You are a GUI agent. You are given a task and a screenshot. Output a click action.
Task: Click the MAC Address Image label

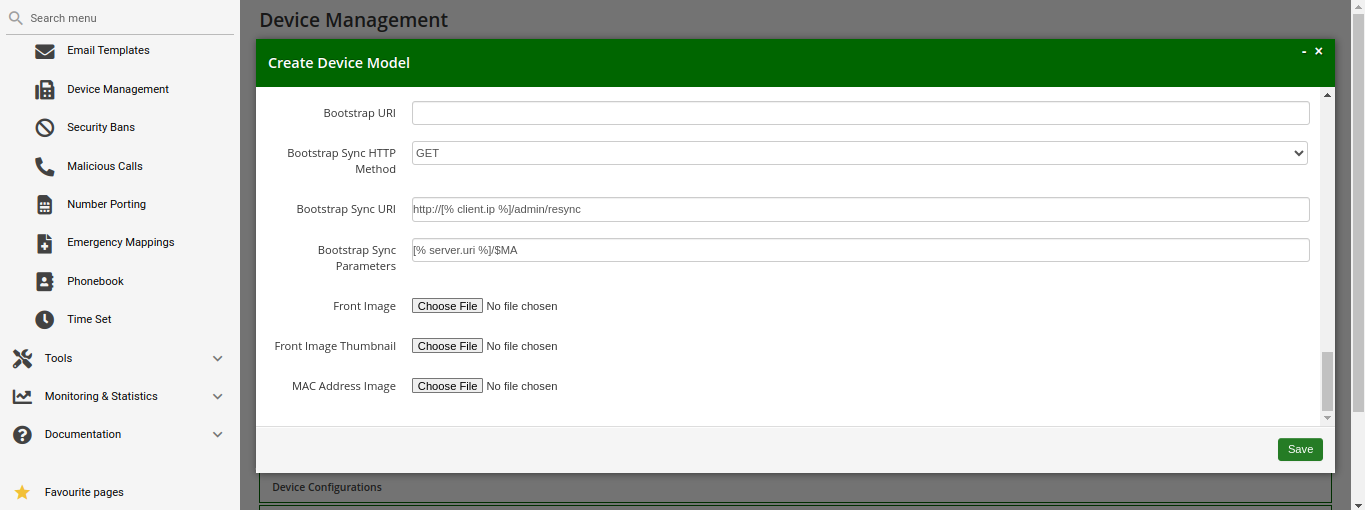coord(344,386)
